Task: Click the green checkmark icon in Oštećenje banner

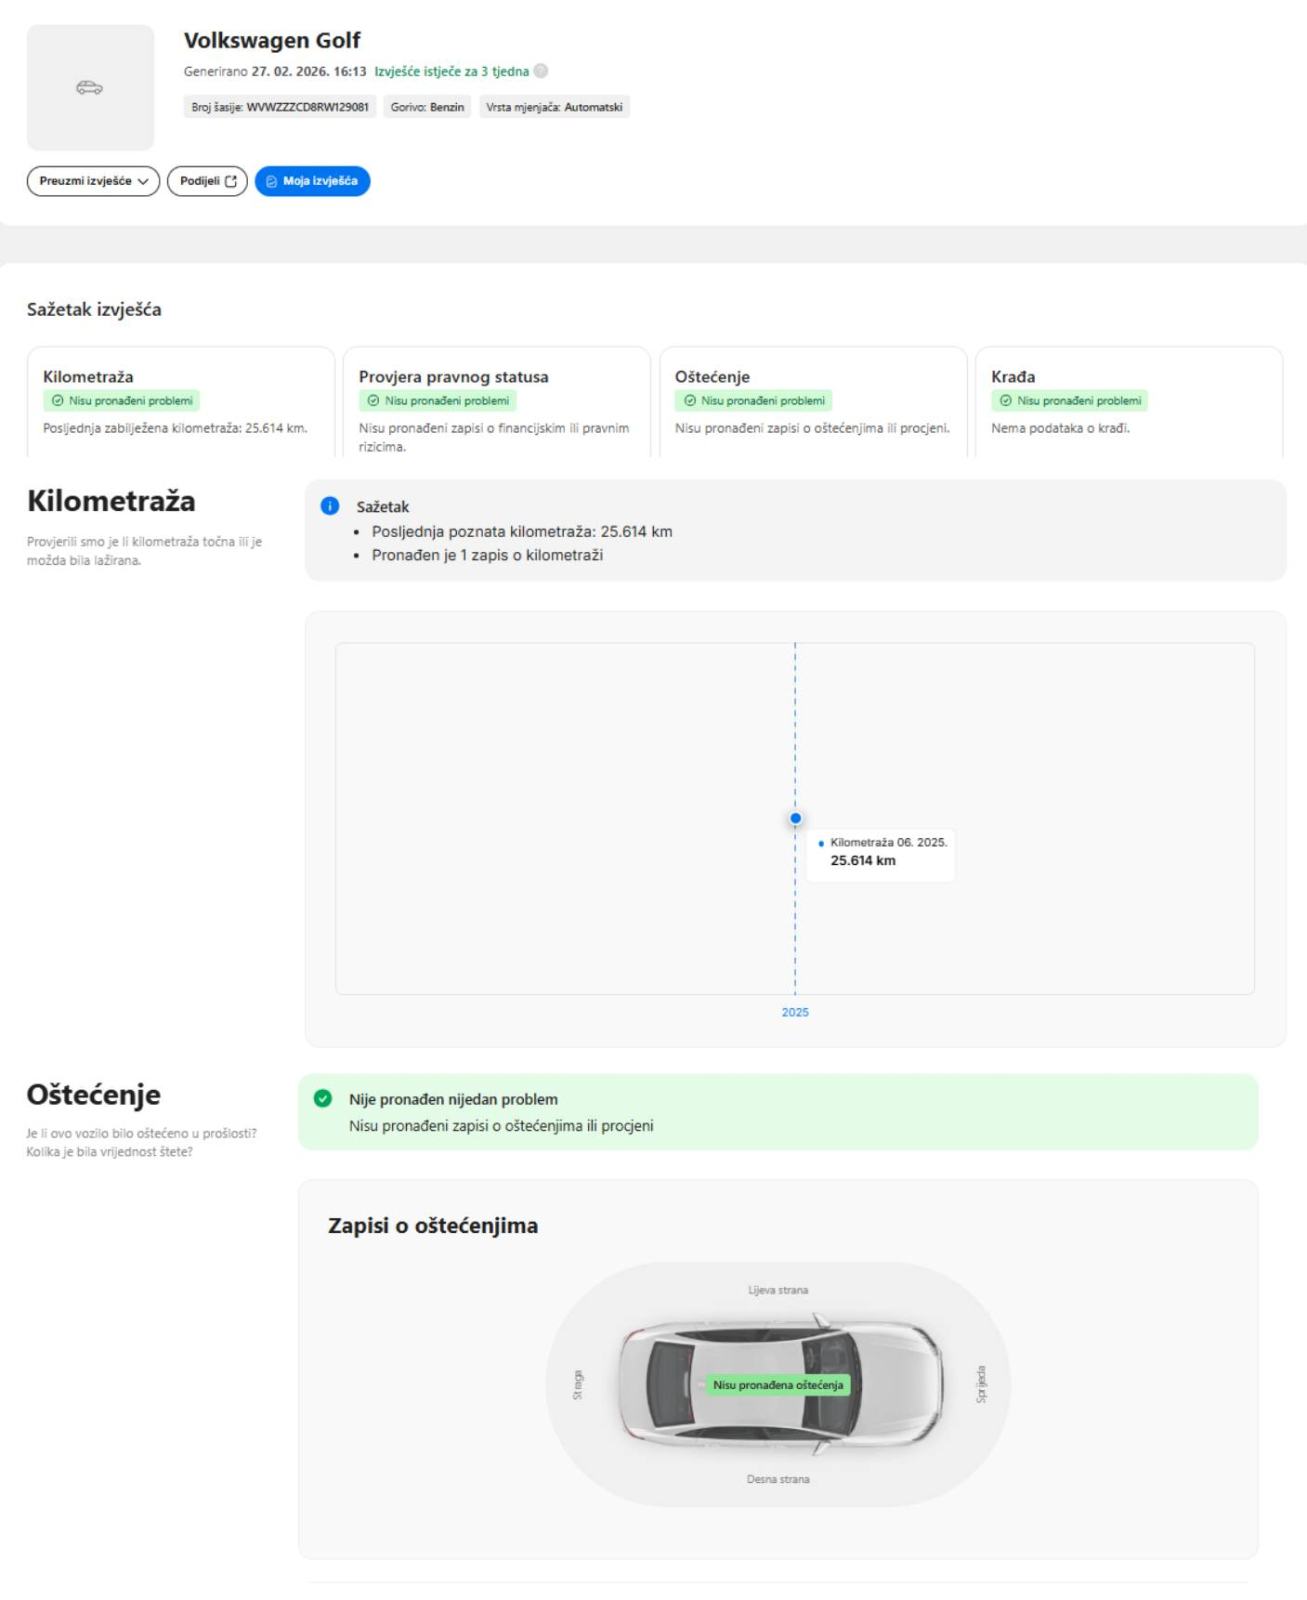Action: [323, 1098]
